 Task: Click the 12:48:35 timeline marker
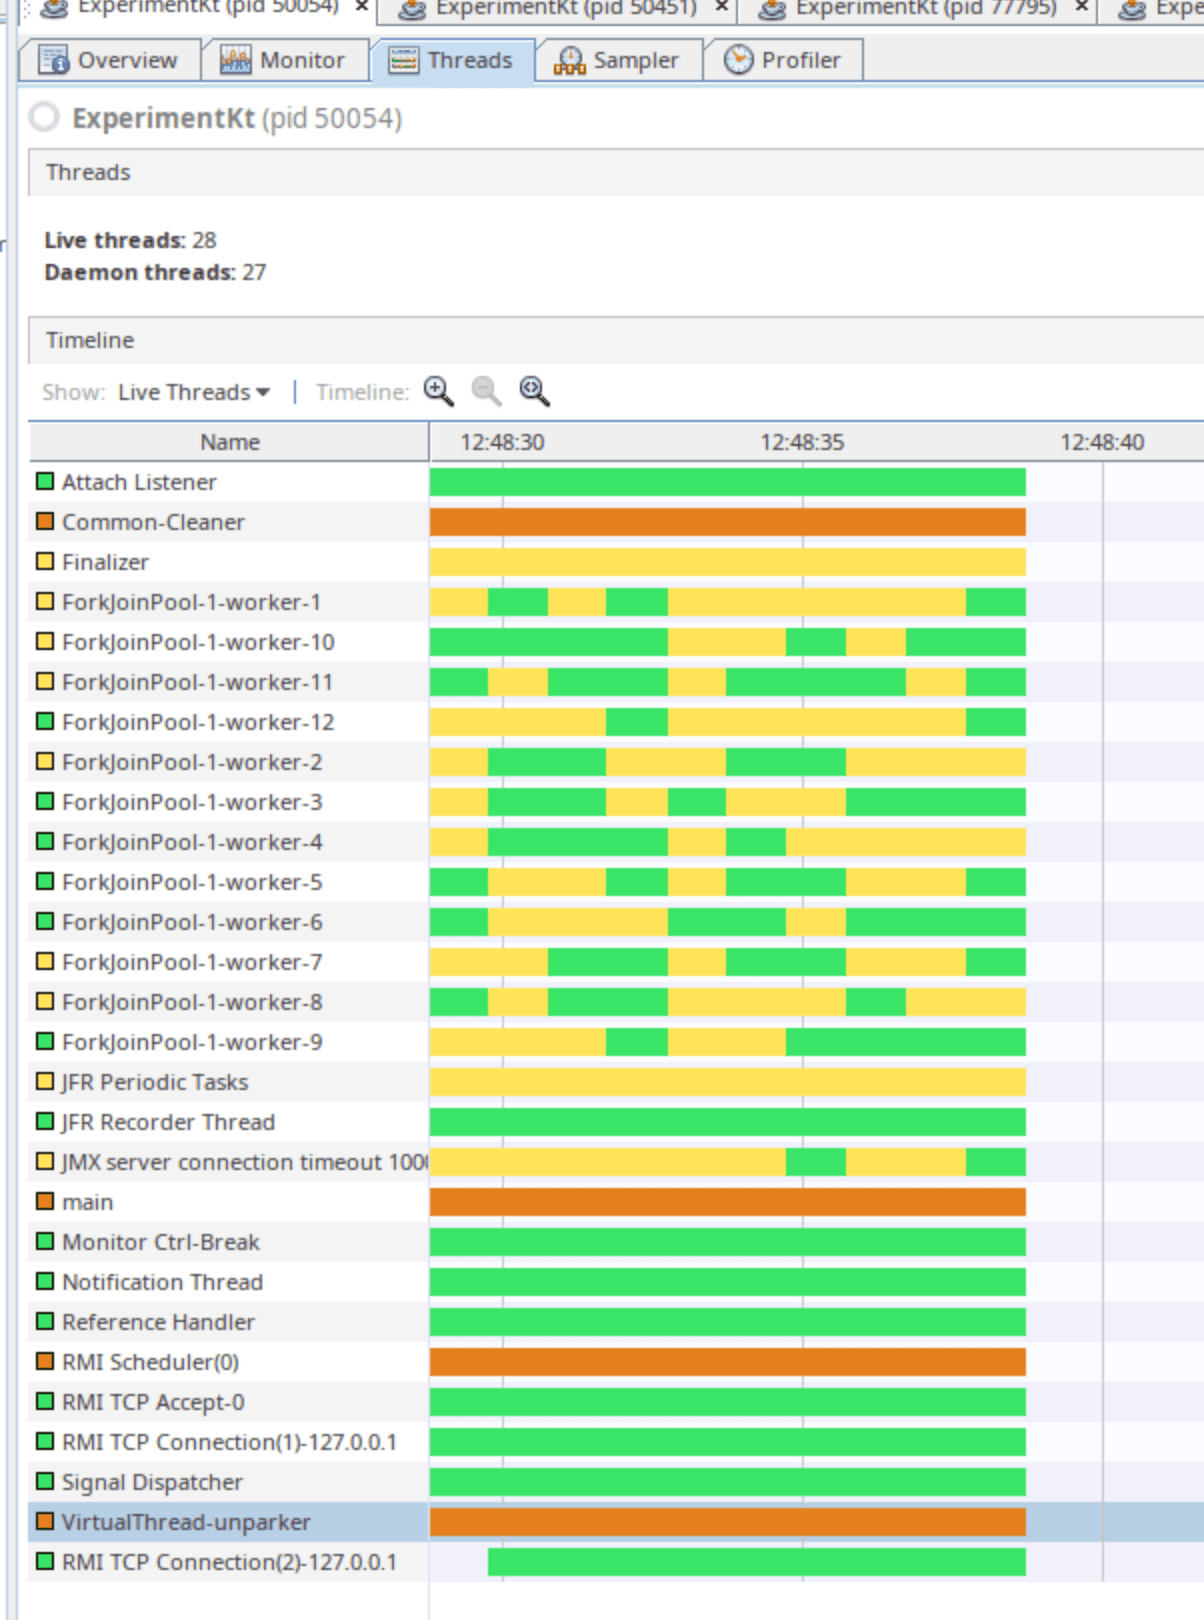[x=802, y=442]
